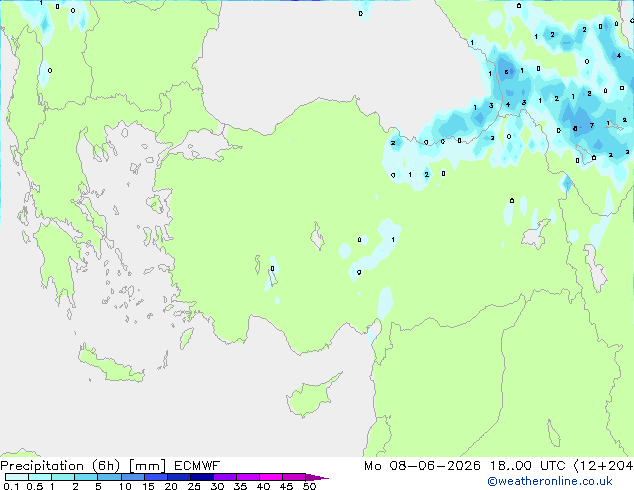Click the 2–5 mm legend swatch
This screenshot has height=490, width=634.
[x=86, y=477]
